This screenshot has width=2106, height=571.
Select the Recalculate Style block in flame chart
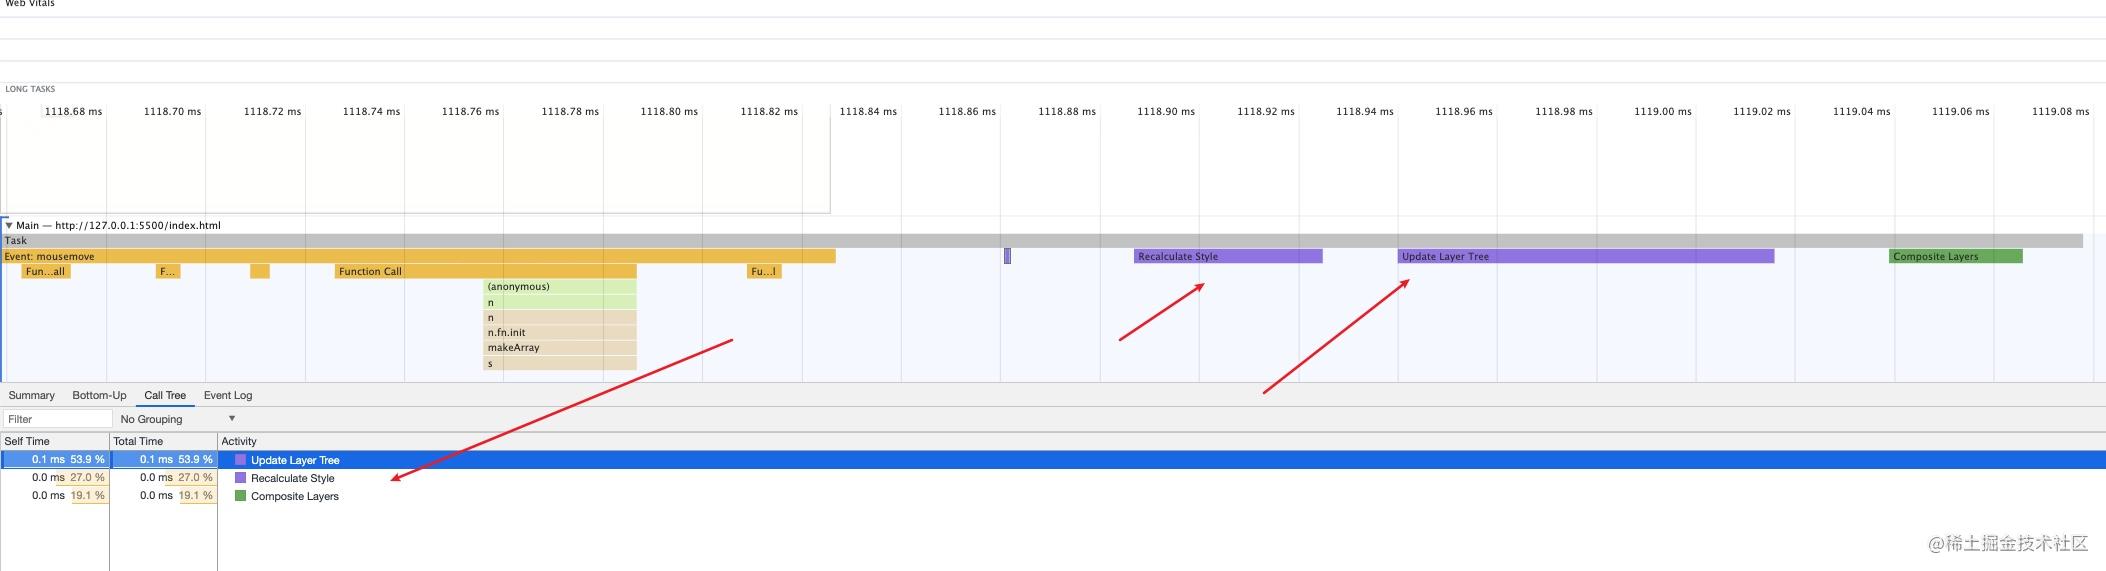[x=1228, y=257]
